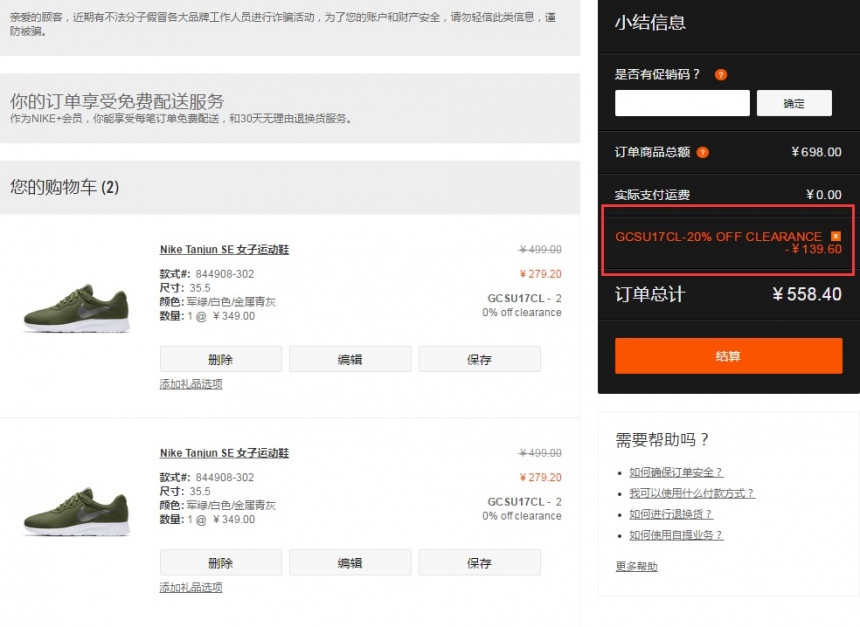Click the 小结信息 summary heading
The height and width of the screenshot is (627, 860).
pyautogui.click(x=650, y=22)
